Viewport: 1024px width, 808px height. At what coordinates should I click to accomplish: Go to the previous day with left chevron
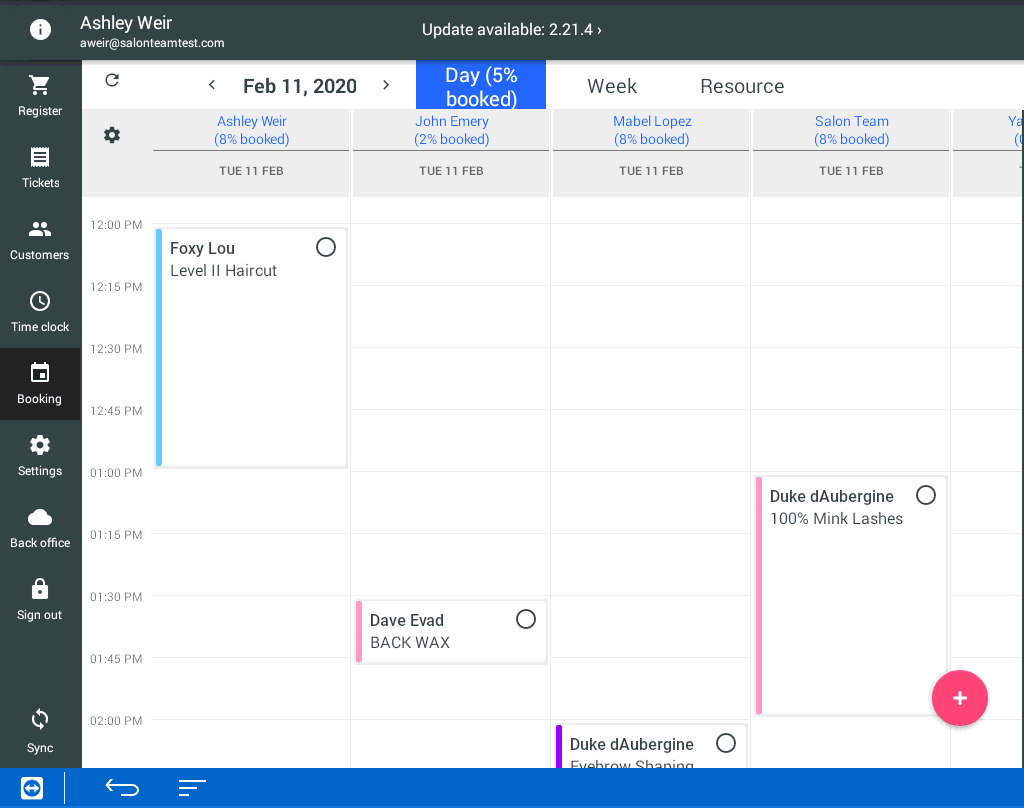(212, 86)
